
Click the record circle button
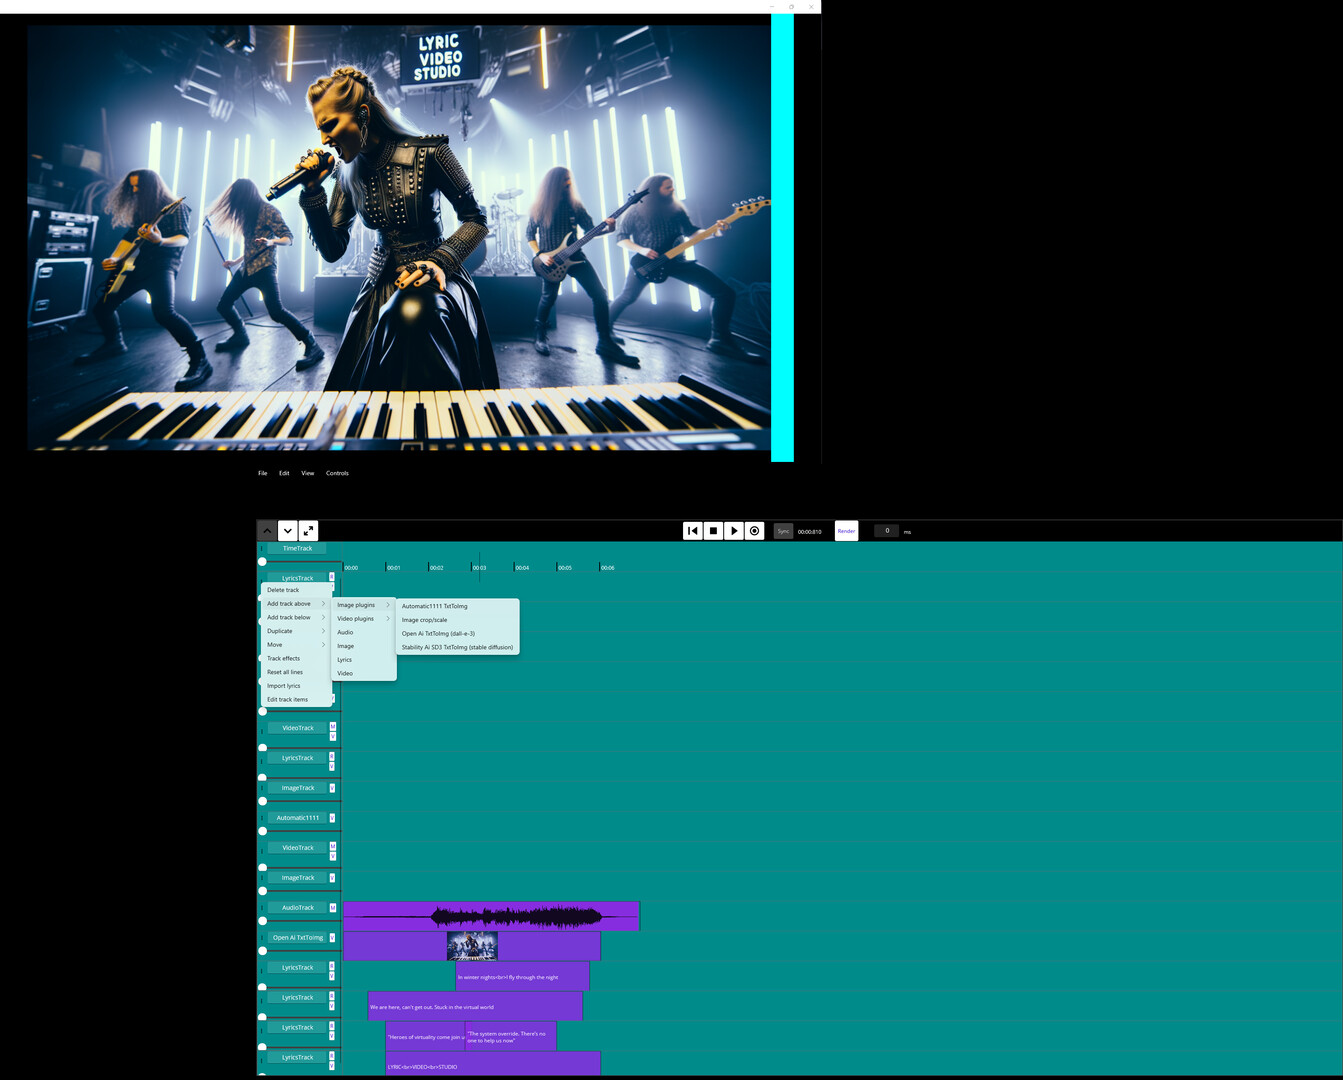pyautogui.click(x=755, y=531)
